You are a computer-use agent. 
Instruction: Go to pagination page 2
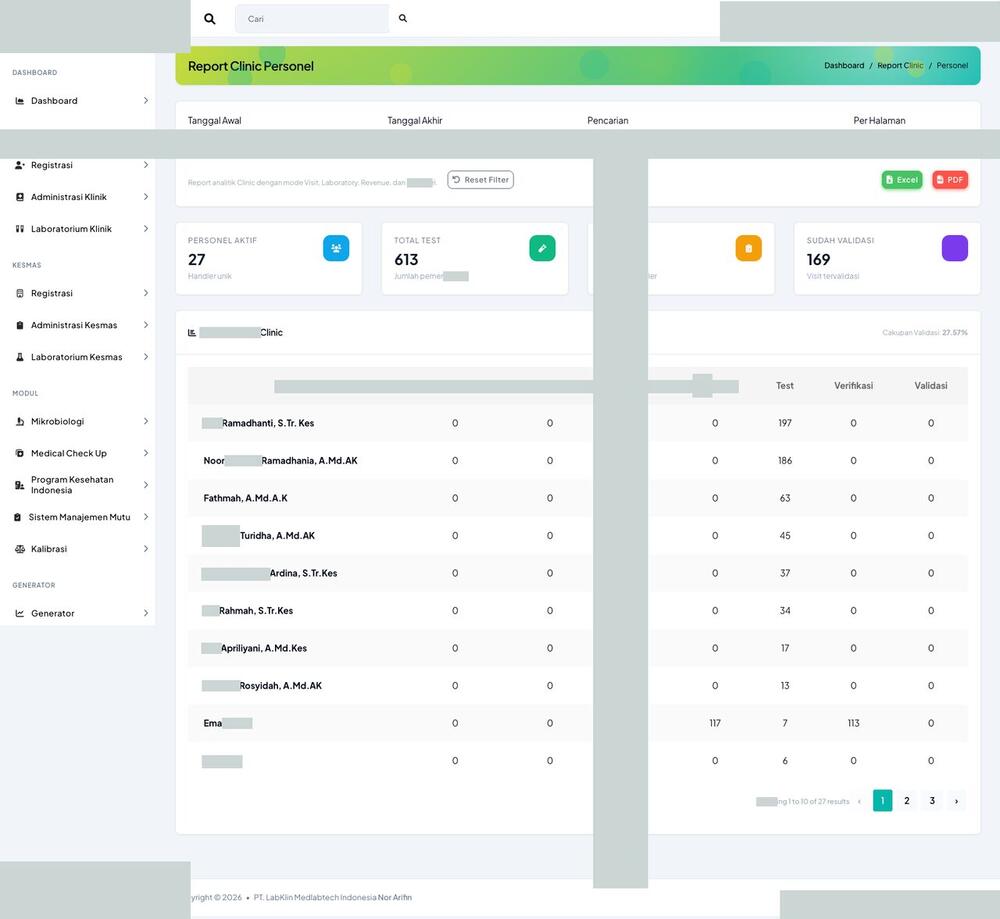coord(907,801)
